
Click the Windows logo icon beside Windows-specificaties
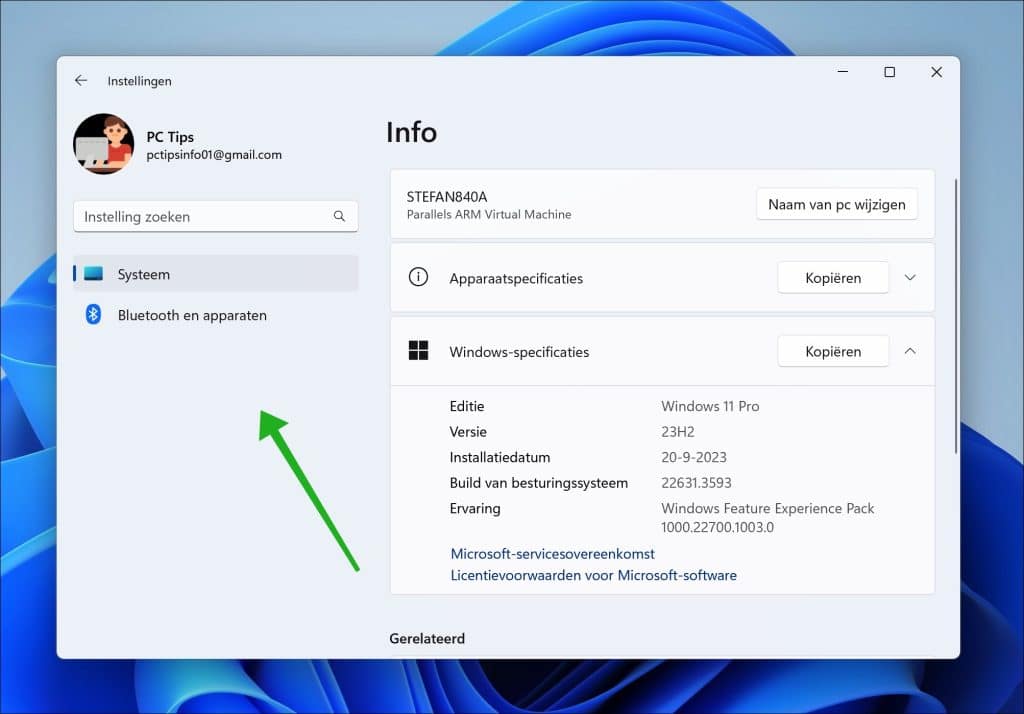pos(418,351)
